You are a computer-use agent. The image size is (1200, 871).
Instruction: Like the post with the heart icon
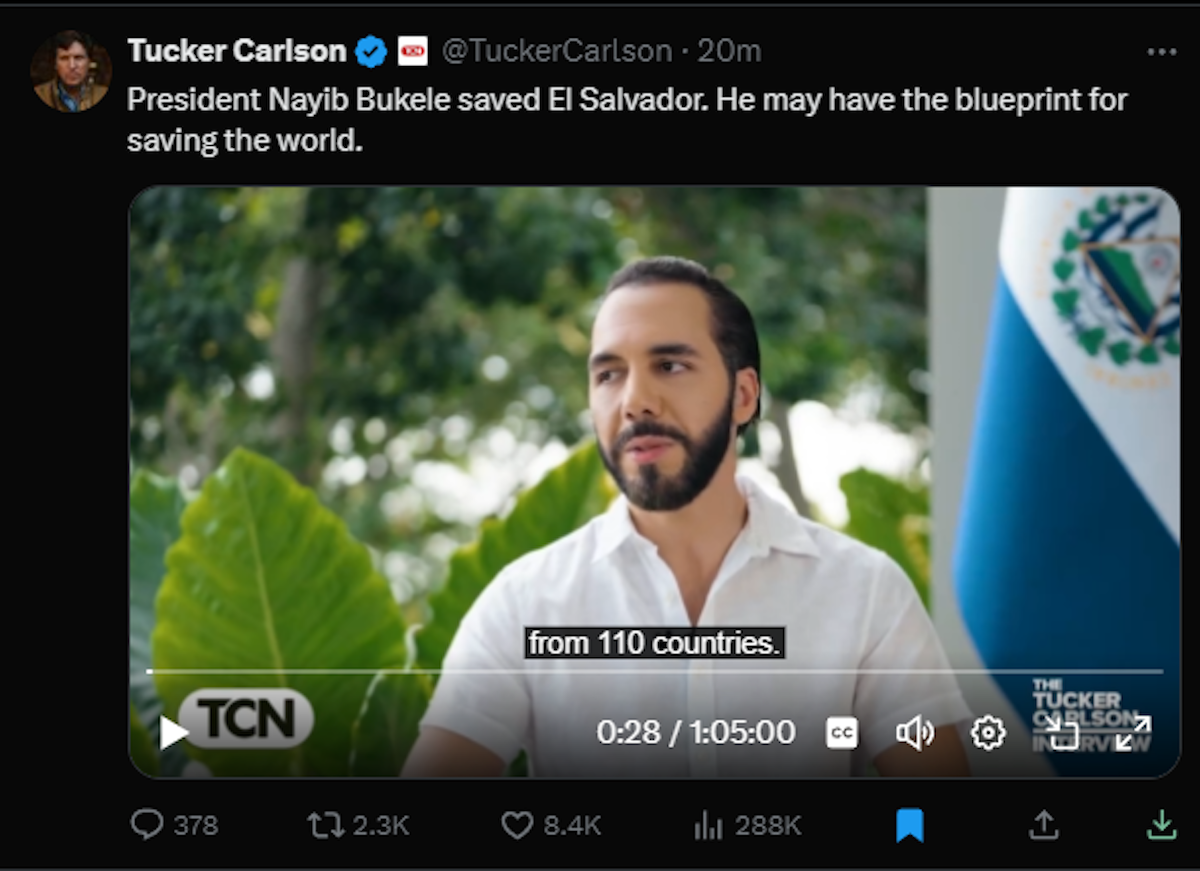pyautogui.click(x=517, y=825)
